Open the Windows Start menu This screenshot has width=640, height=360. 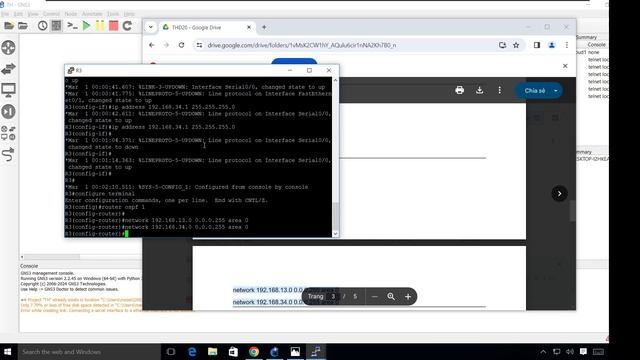[8, 351]
